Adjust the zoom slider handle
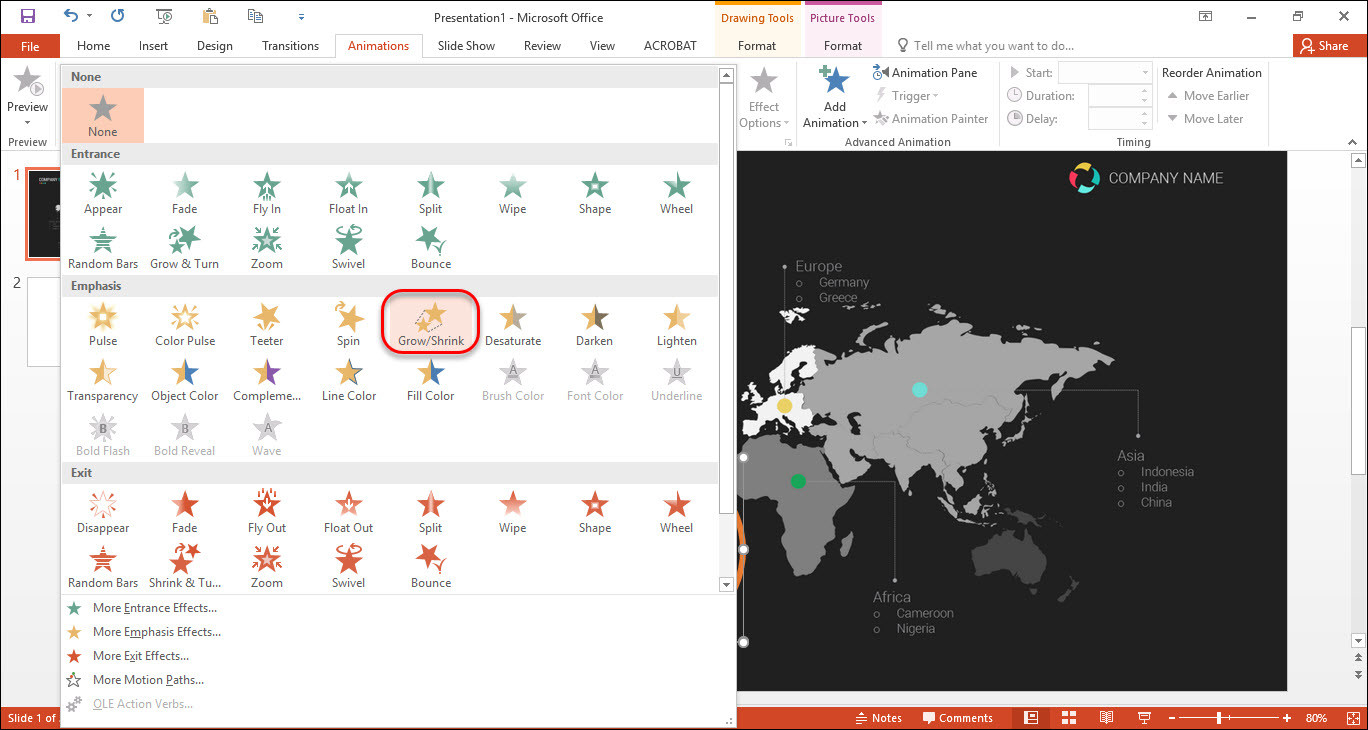 click(1219, 718)
